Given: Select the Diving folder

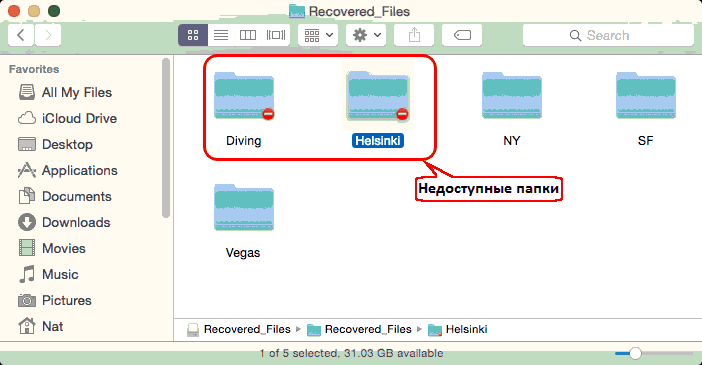Looking at the screenshot, I should coord(244,107).
